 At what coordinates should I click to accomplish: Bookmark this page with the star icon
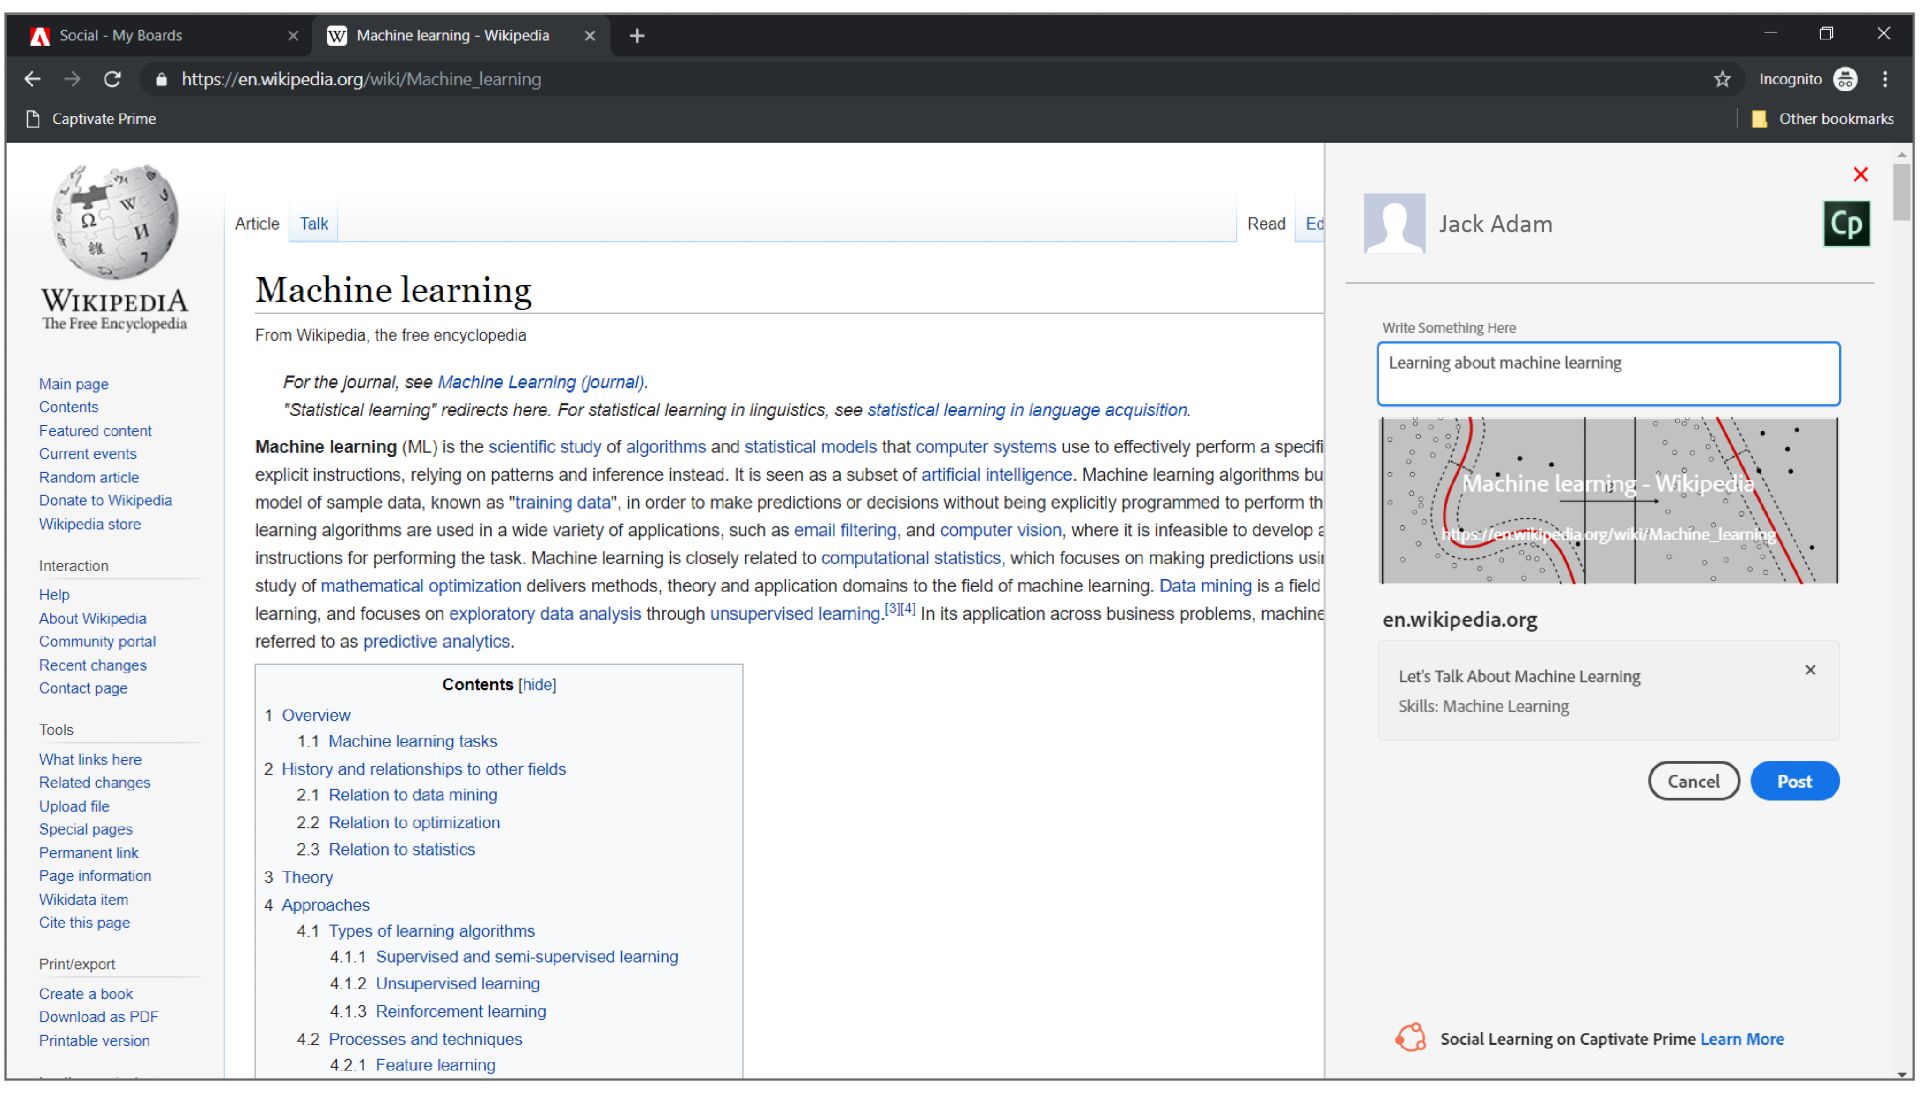tap(1722, 79)
